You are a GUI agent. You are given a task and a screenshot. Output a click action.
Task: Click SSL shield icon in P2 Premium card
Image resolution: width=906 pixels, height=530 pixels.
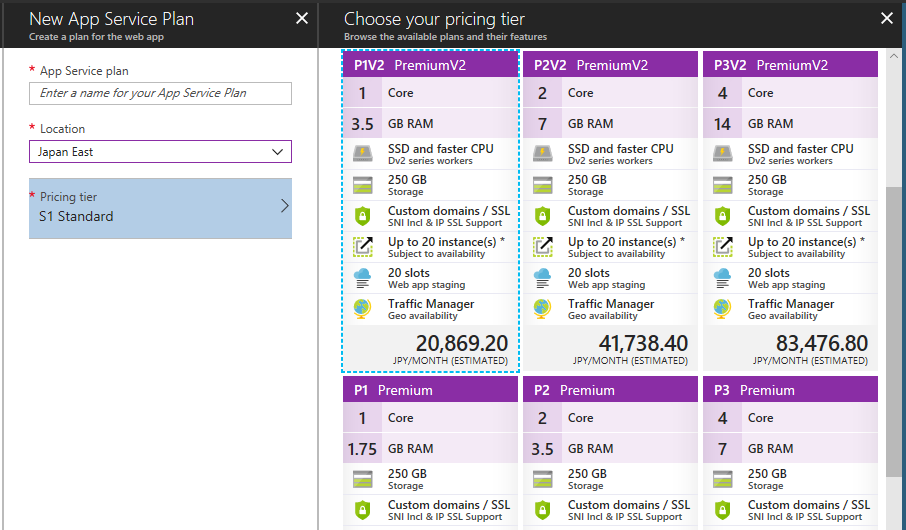[x=543, y=510]
